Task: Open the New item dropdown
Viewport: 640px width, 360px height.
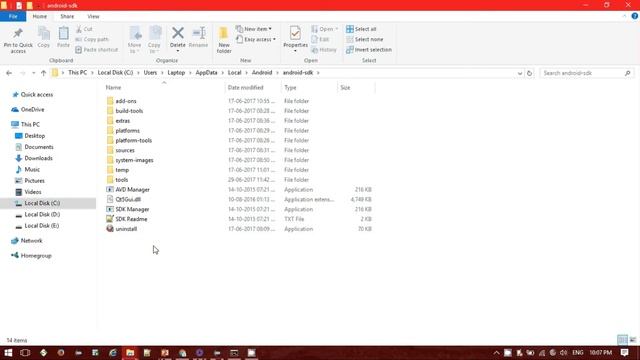Action: (253, 29)
